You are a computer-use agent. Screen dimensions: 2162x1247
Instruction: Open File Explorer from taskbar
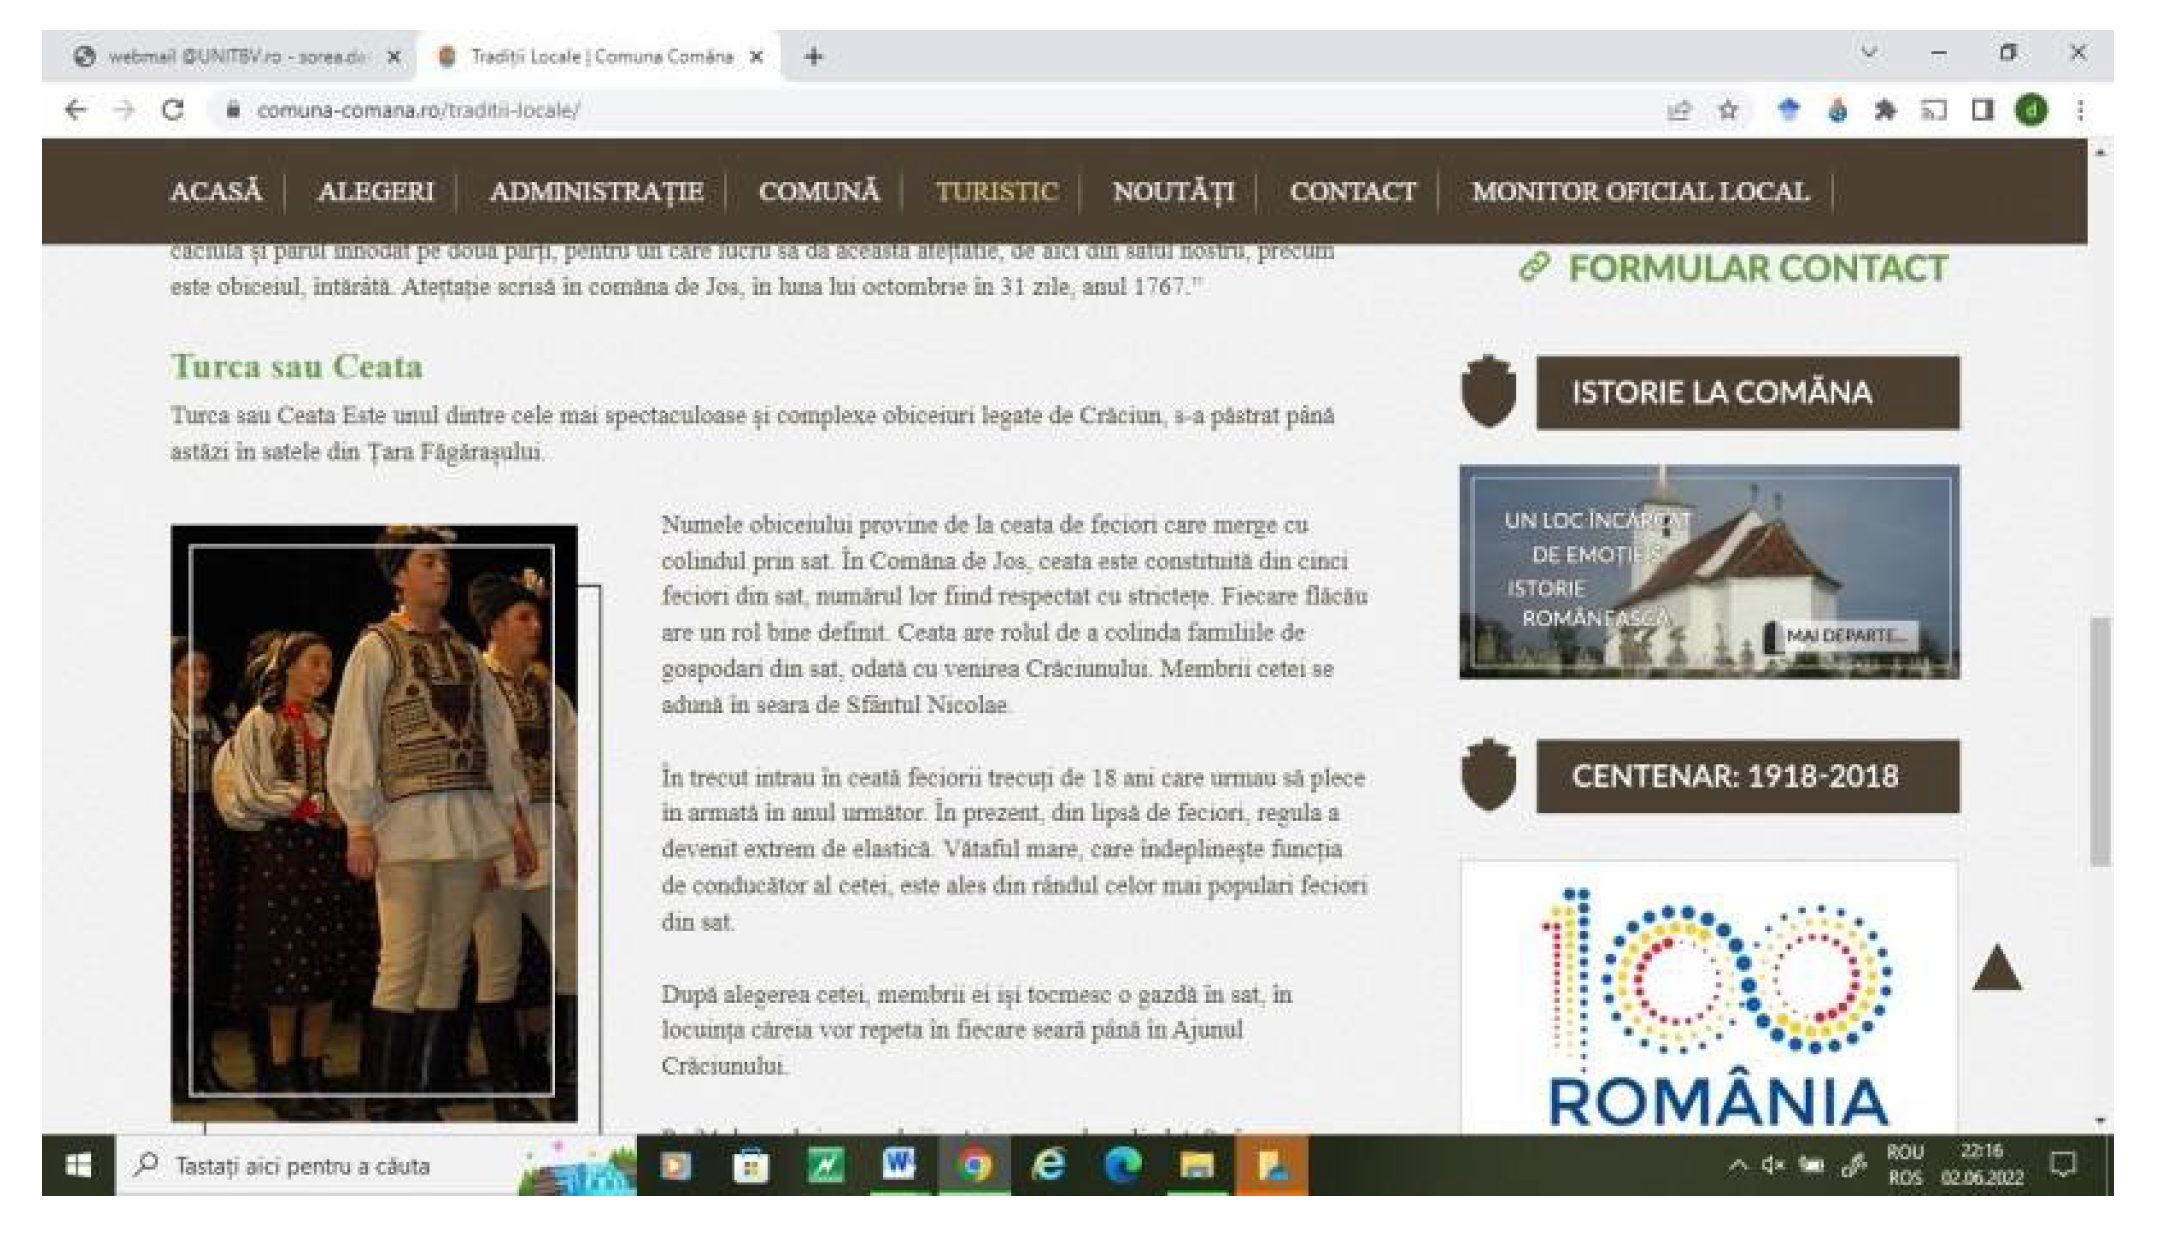coord(1196,1165)
